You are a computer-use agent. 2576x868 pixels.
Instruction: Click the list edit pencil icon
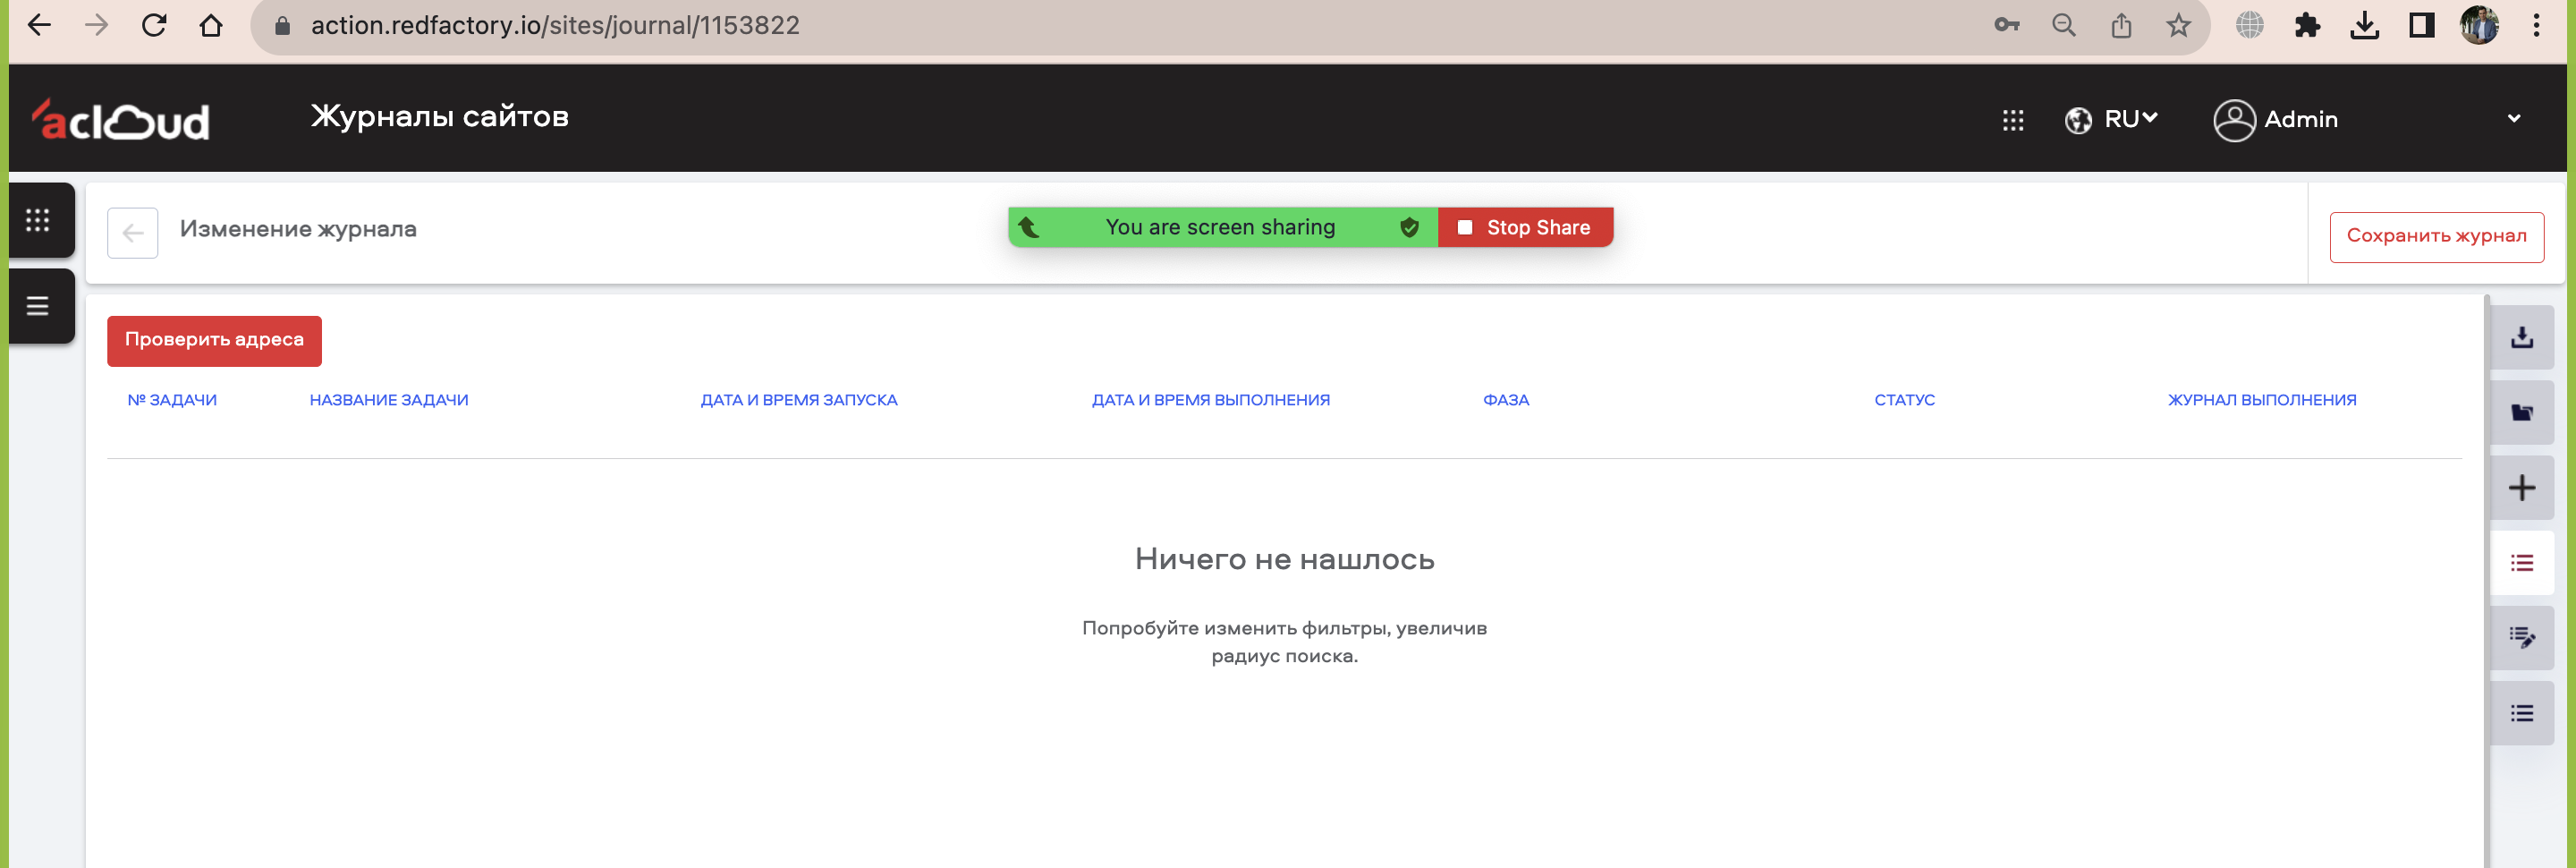click(x=2522, y=637)
